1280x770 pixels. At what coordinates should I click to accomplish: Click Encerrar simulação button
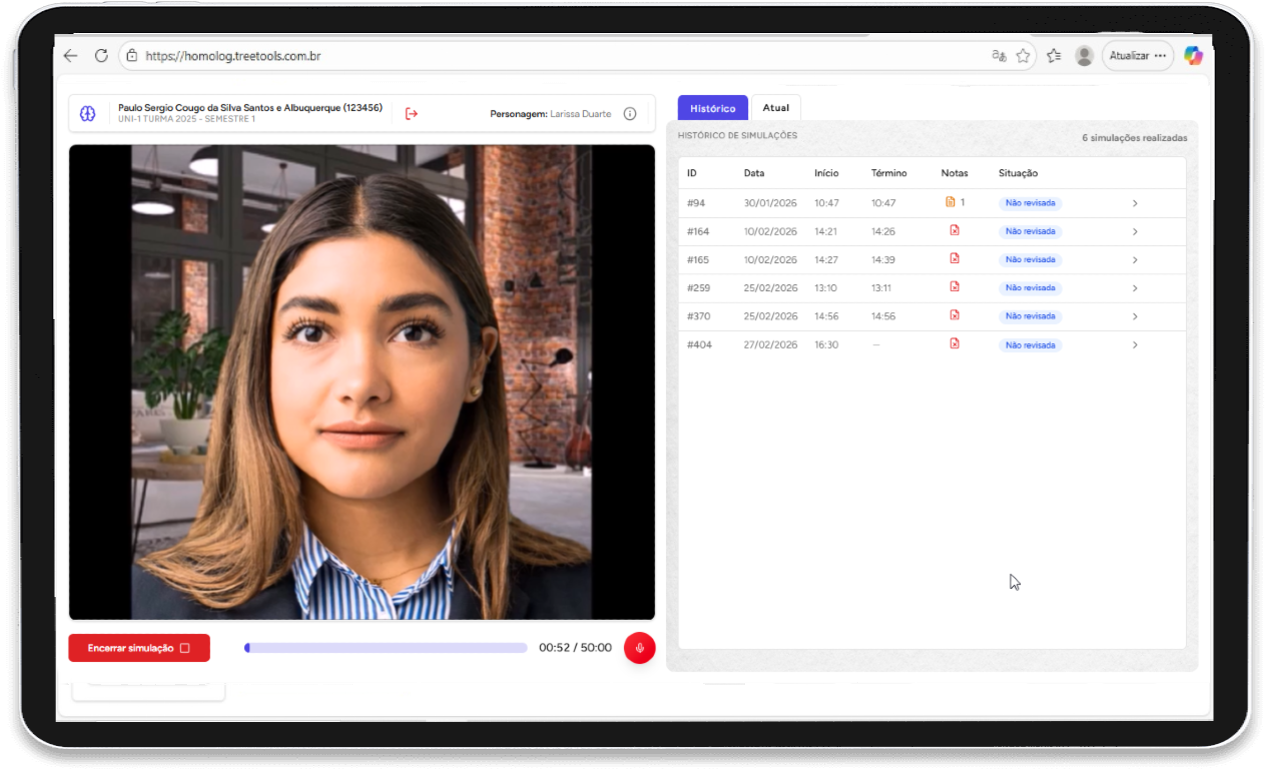point(139,648)
